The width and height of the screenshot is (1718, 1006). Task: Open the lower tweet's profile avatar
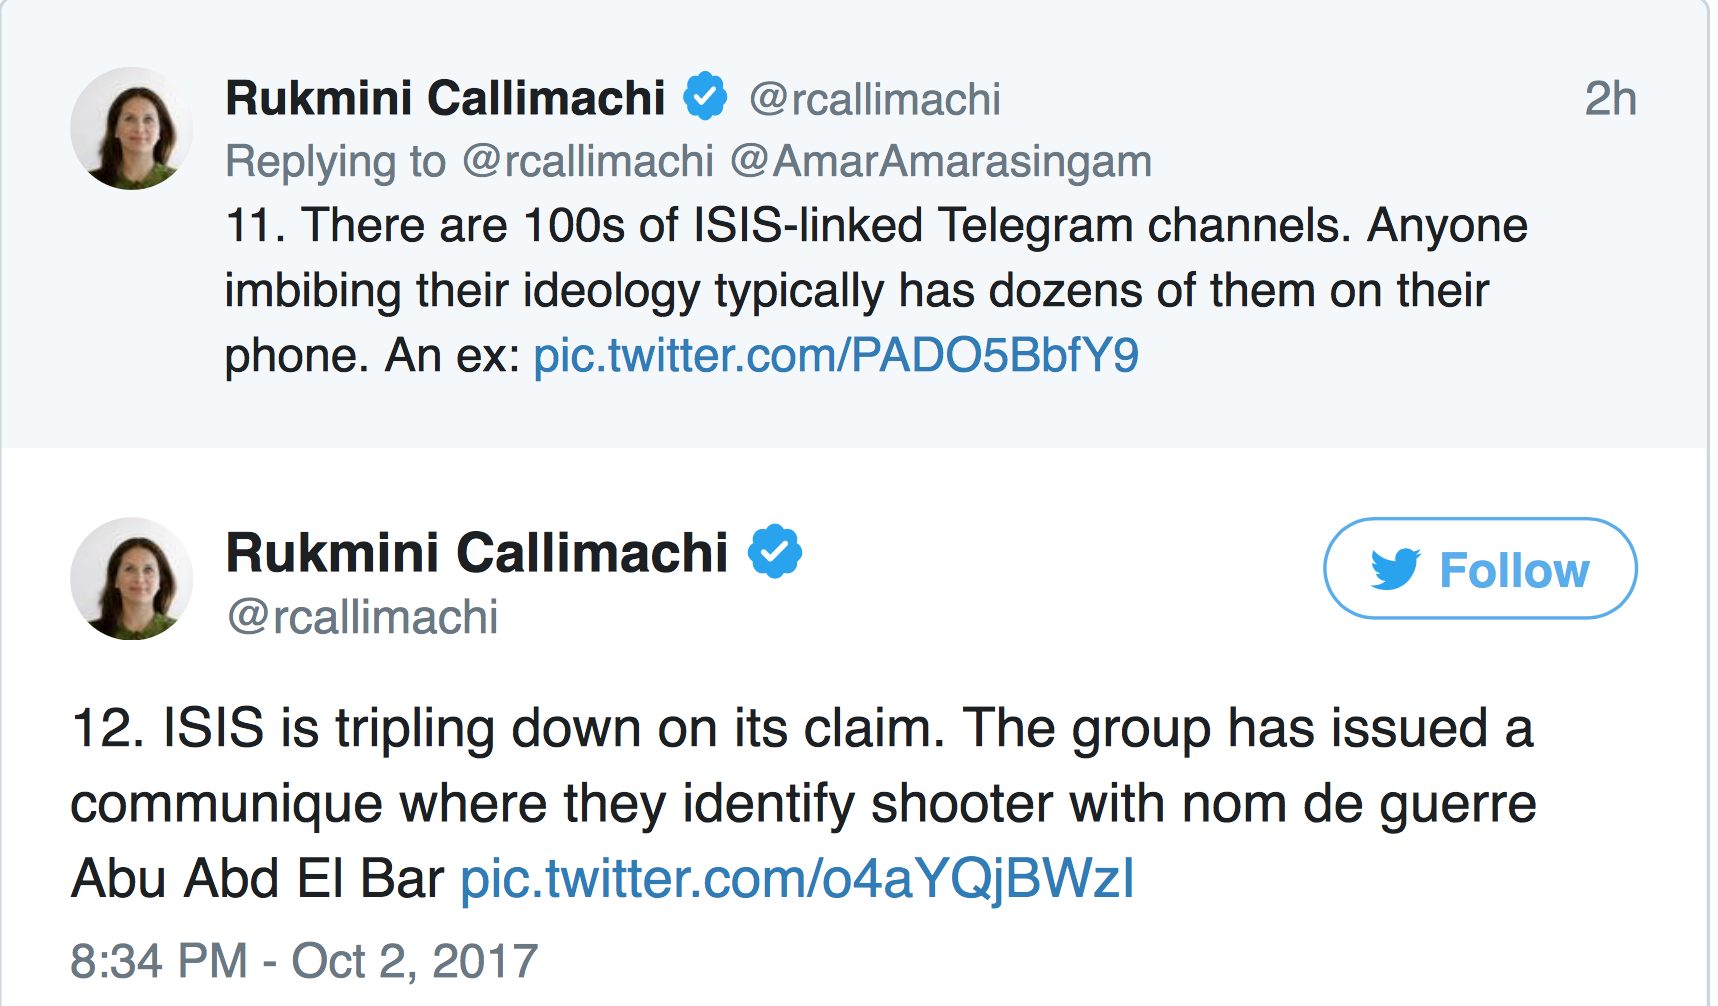pos(131,579)
